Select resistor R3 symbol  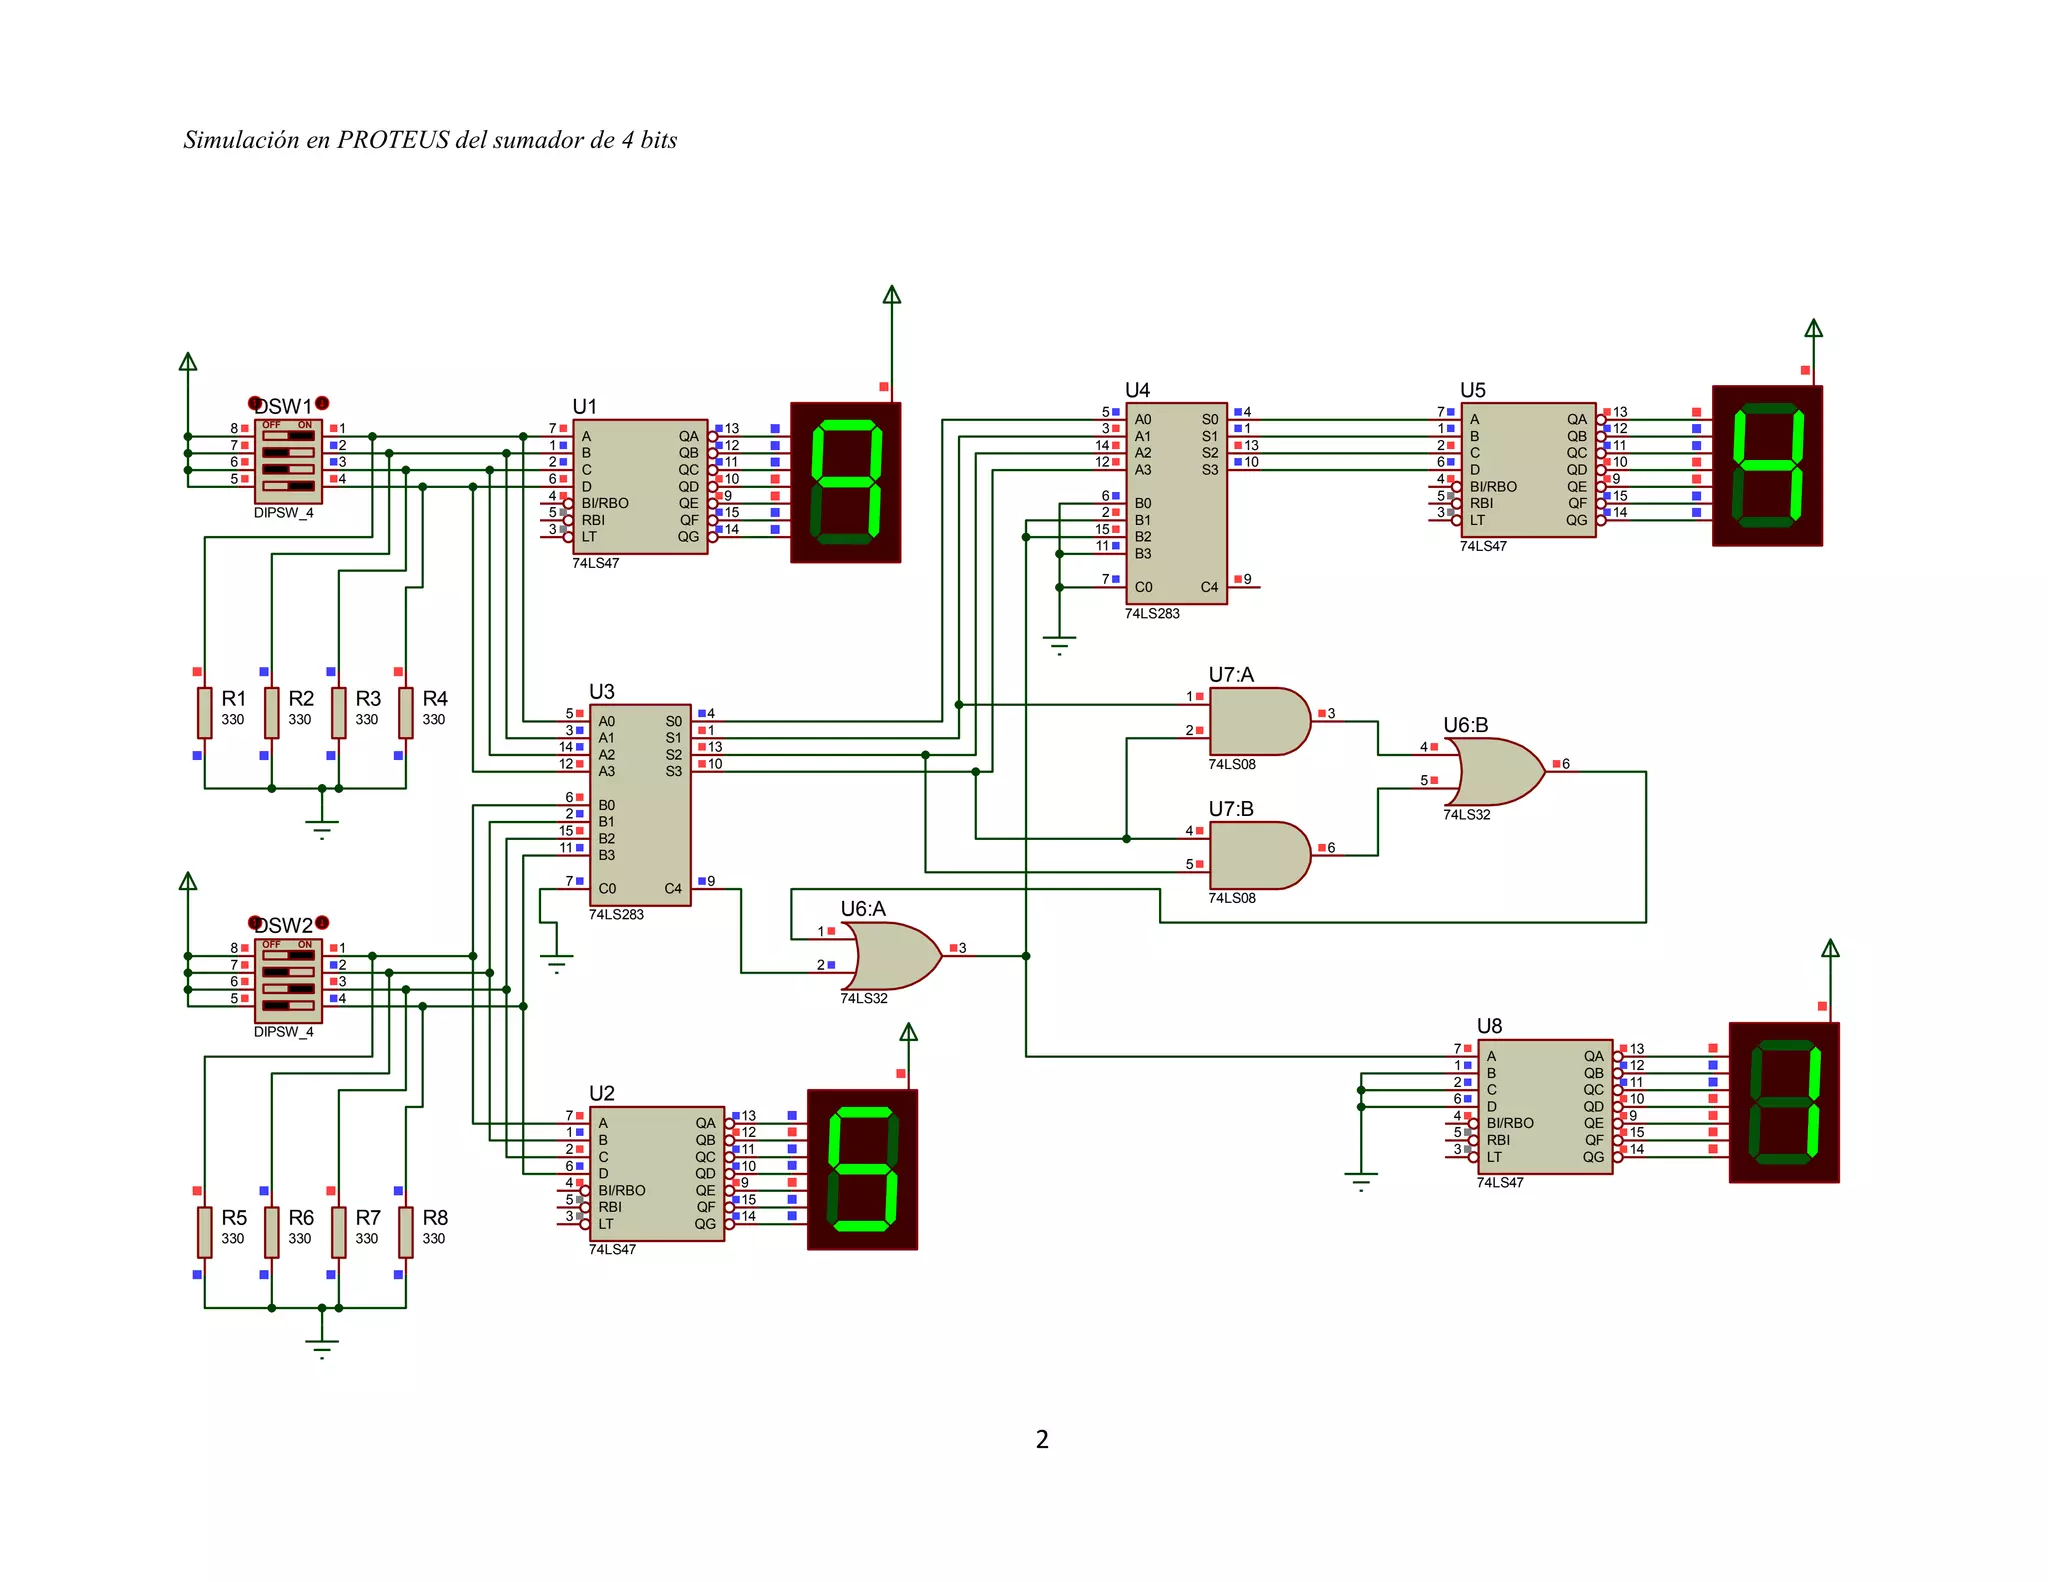click(x=338, y=712)
